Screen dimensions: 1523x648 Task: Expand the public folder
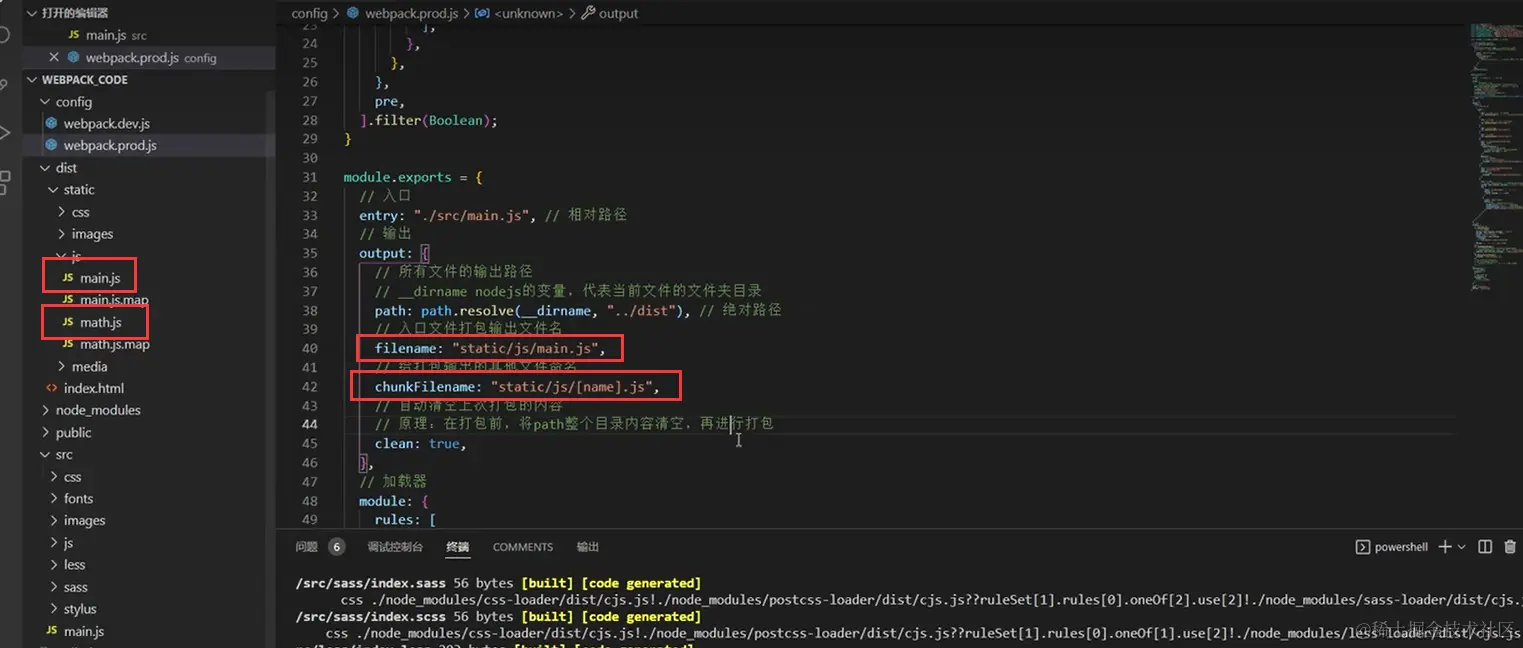44,432
